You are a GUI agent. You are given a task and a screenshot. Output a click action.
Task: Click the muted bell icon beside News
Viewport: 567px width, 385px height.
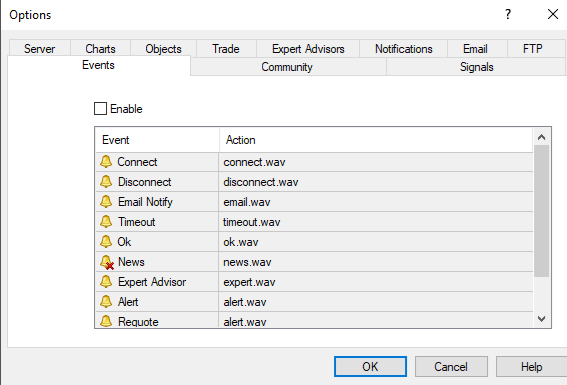107,262
